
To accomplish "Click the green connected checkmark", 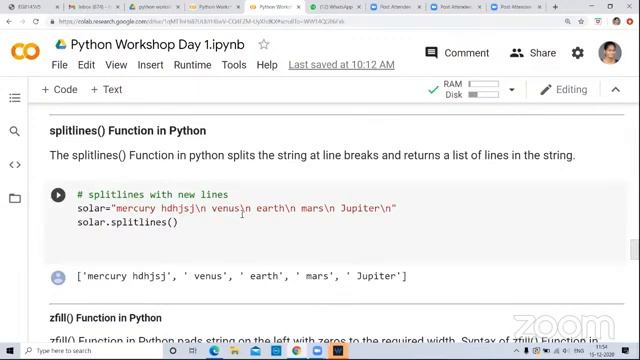I will click(433, 90).
